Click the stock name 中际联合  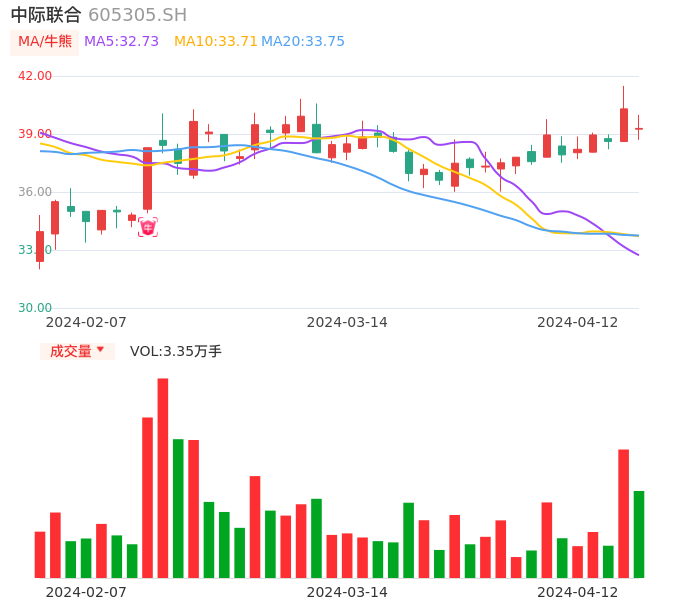point(46,15)
